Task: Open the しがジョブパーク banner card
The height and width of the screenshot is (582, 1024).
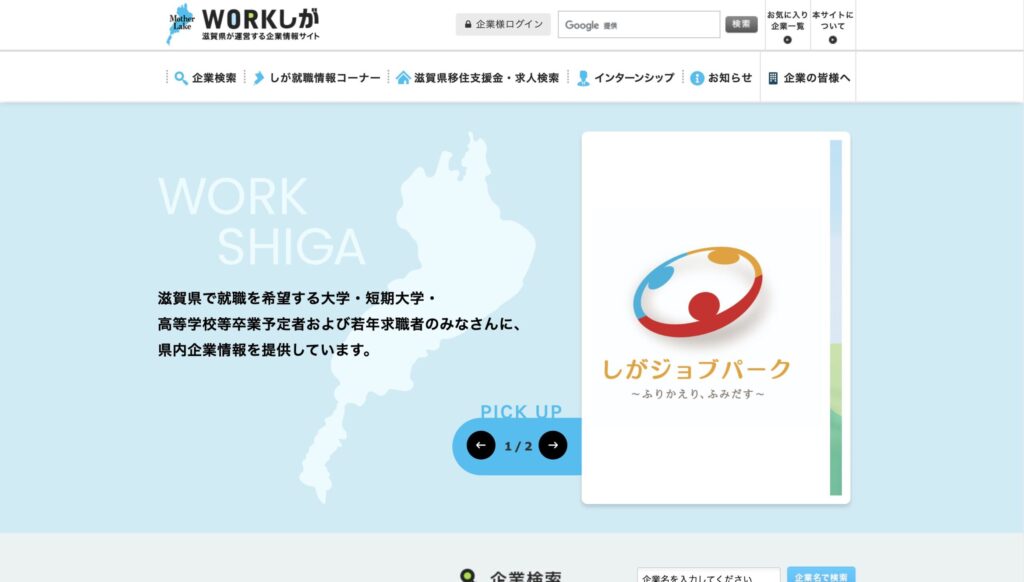Action: 715,317
